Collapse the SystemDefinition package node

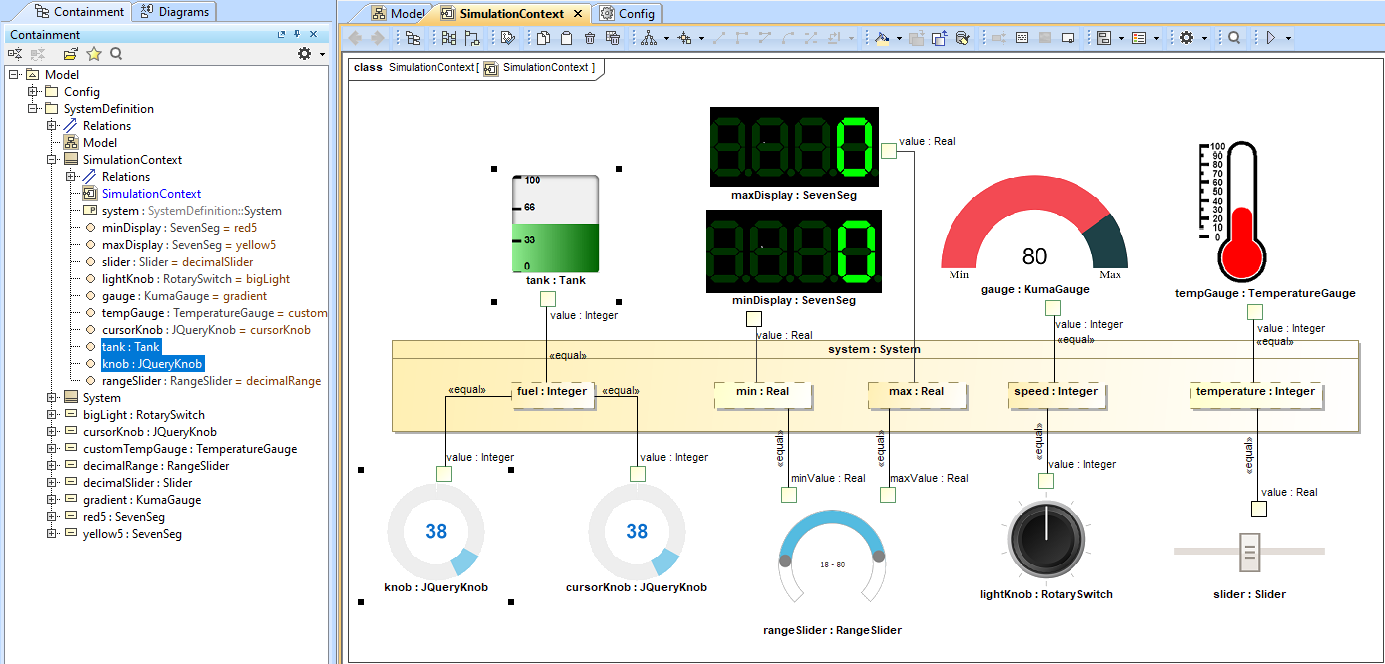(33, 109)
